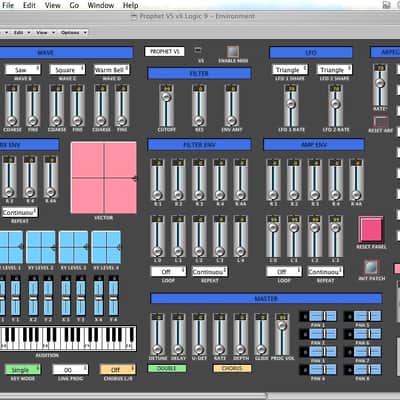Open the Warm Bell waveform selector
This screenshot has width=400, height=400.
[111, 70]
